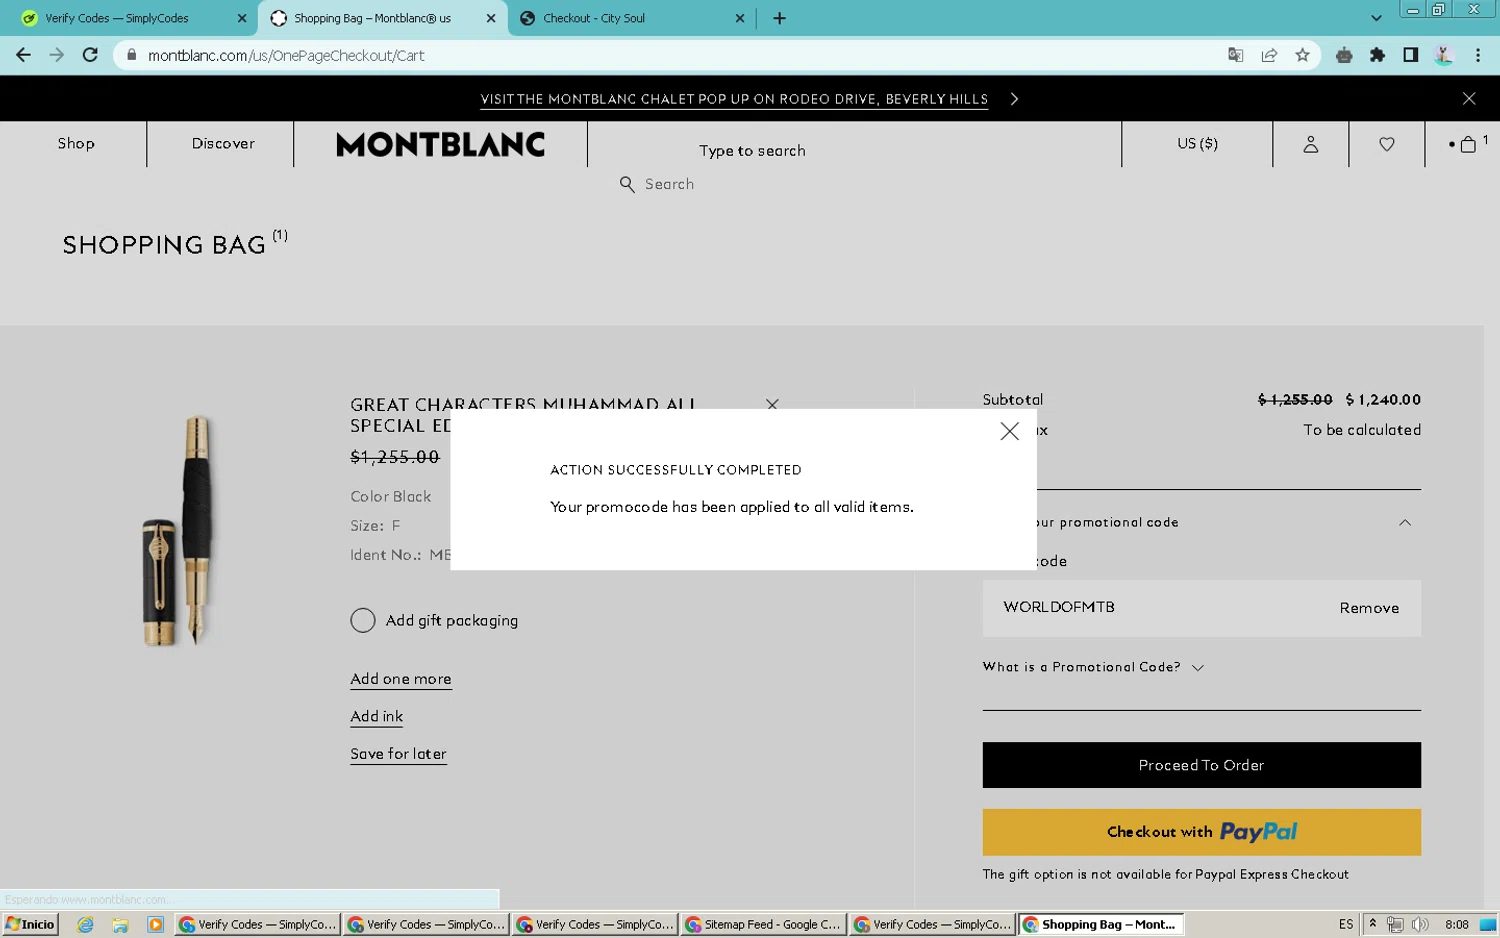
Task: Go to next announcement with arrow
Action: (x=1014, y=98)
